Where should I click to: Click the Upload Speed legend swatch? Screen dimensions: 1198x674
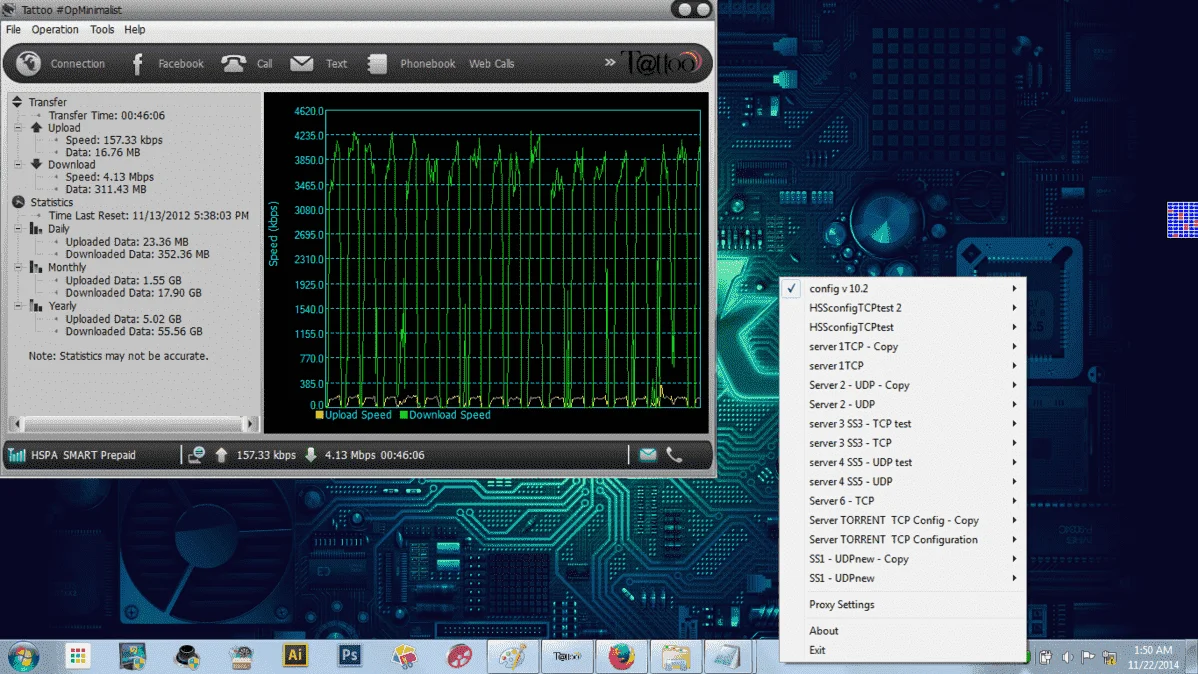click(319, 415)
